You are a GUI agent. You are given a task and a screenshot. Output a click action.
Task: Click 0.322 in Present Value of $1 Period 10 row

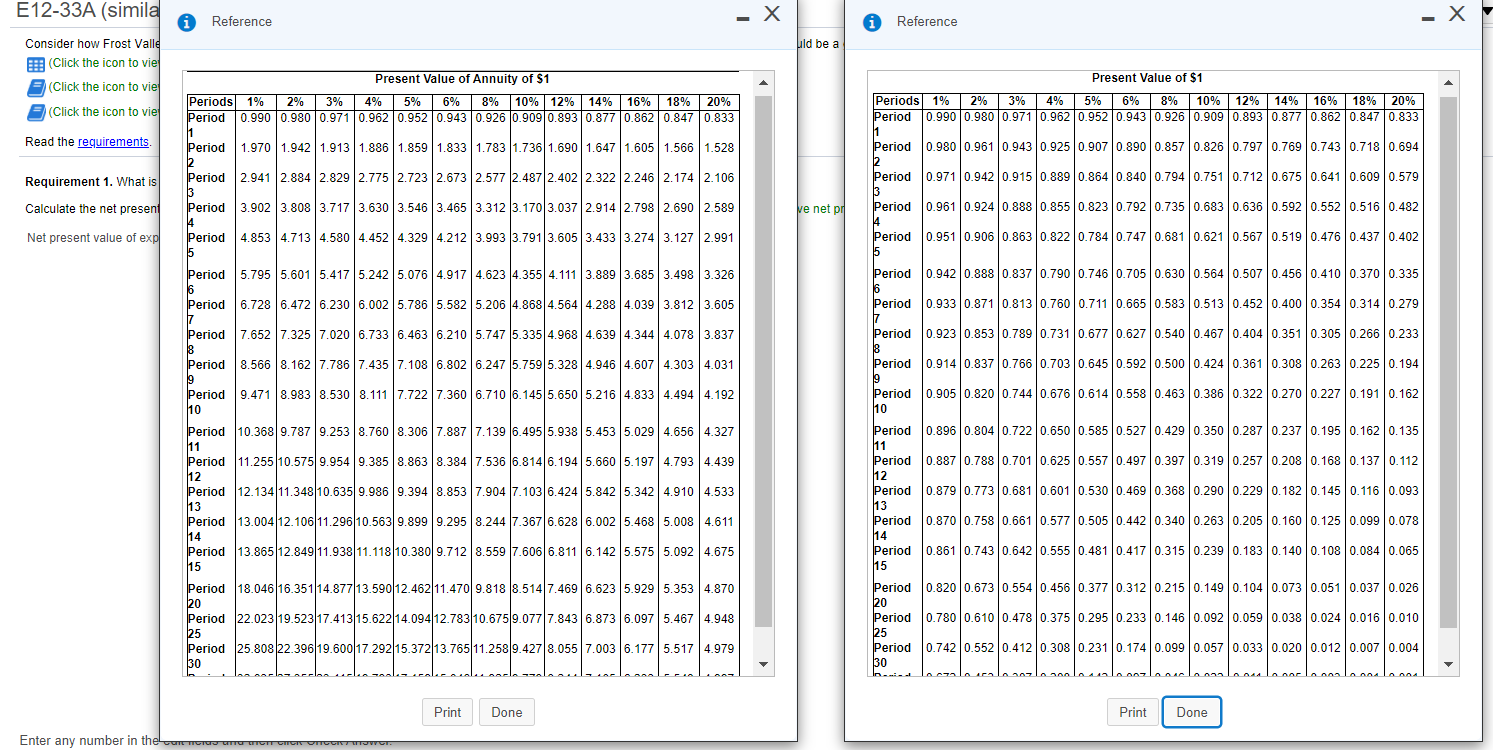[x=1247, y=394]
